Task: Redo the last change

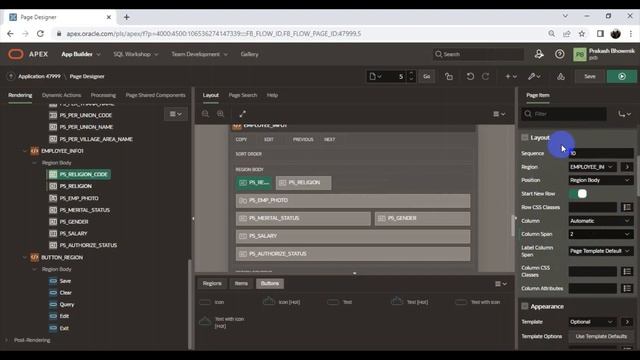Action: 485,76
